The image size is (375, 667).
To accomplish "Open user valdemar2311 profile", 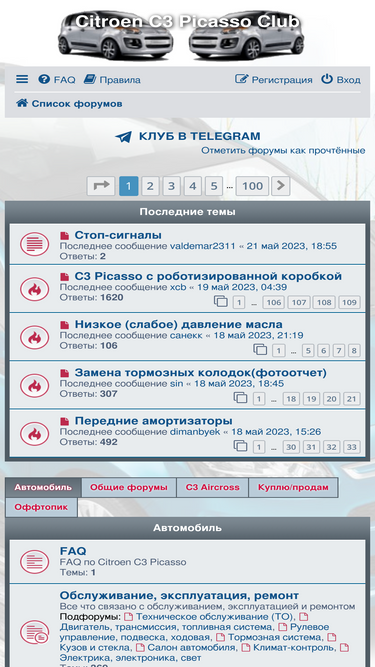I will coord(202,246).
